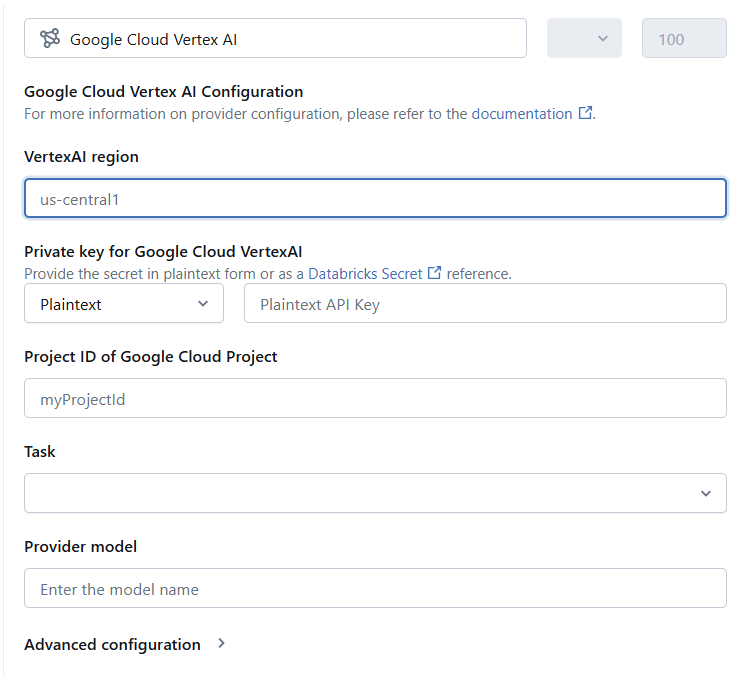Click the Google Cloud Vertex AI provider icon
Screen dimensions: 743x678
click(50, 38)
